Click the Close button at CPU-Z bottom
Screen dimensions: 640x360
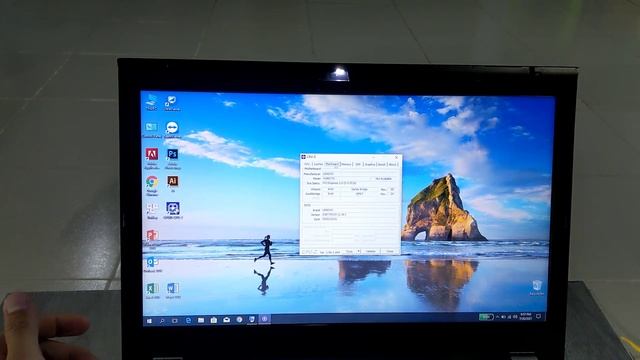tap(390, 251)
